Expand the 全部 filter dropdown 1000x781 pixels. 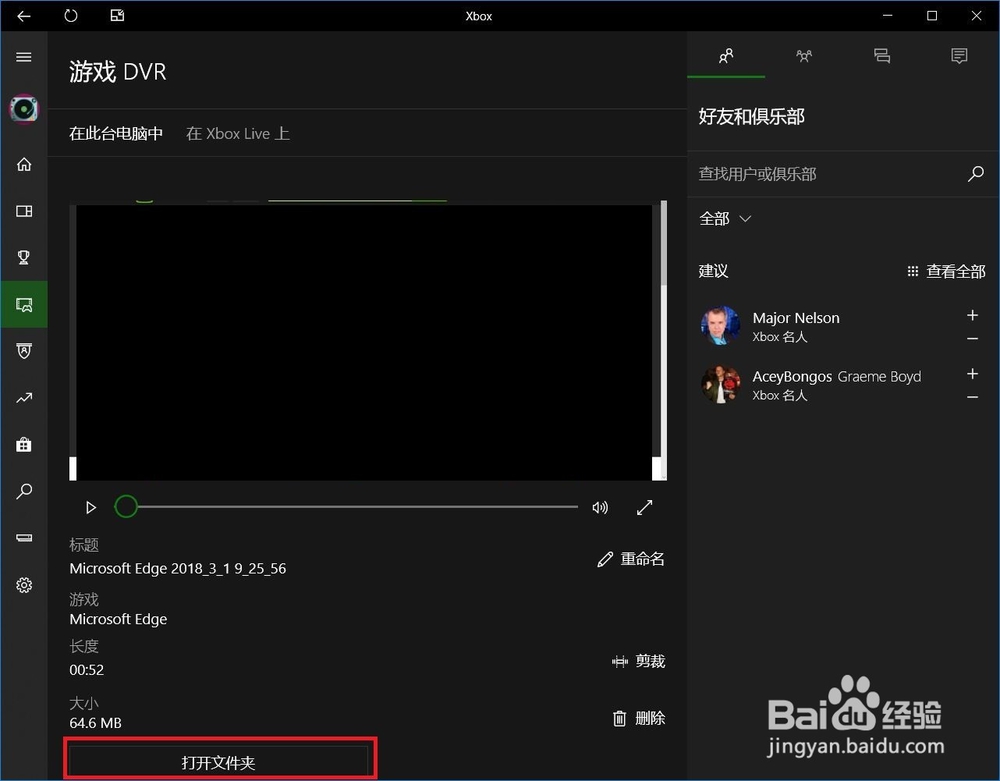click(x=726, y=219)
